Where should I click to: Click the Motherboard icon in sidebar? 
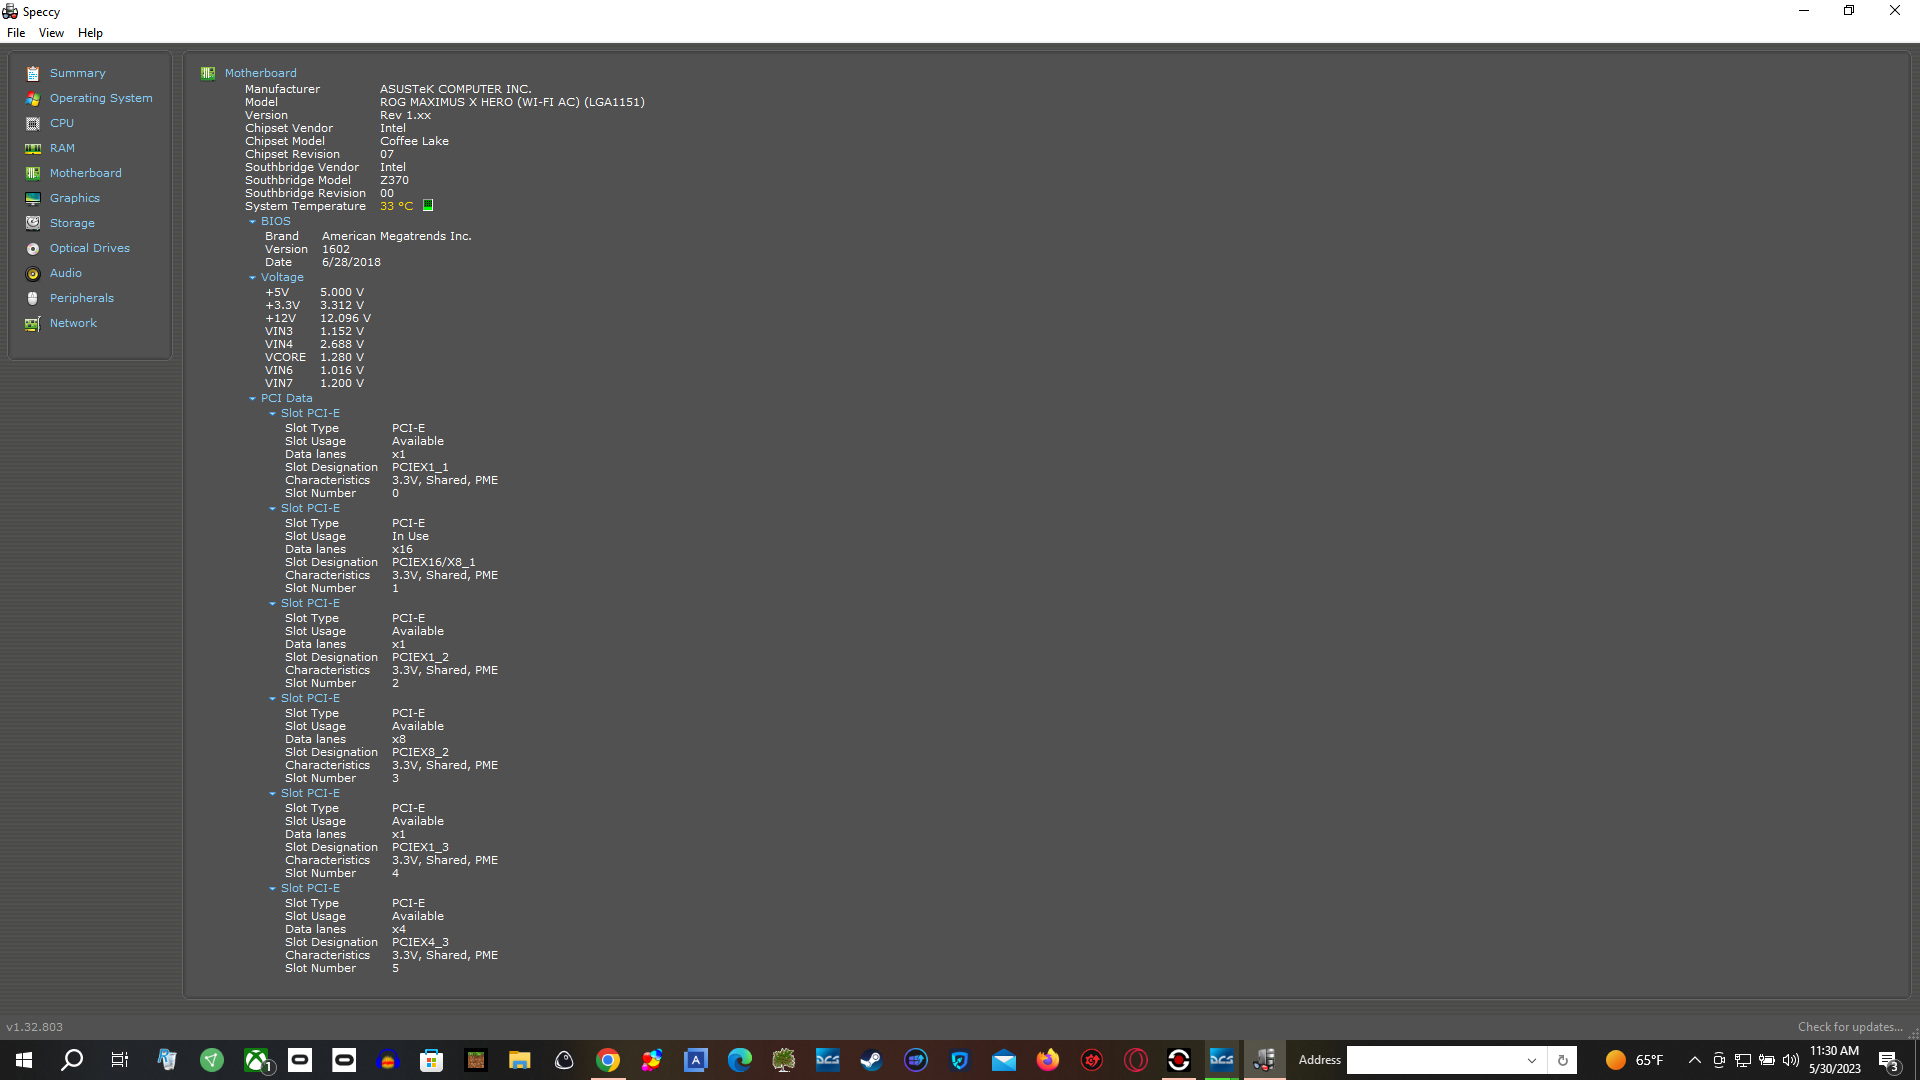(33, 174)
